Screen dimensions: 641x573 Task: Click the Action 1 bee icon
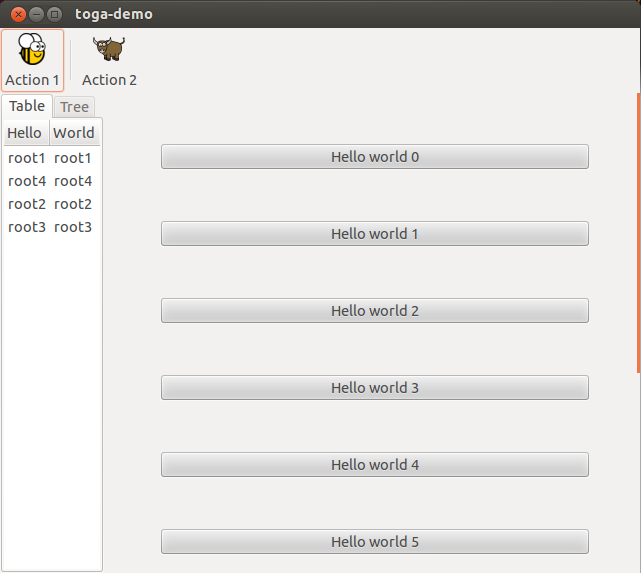click(x=32, y=49)
